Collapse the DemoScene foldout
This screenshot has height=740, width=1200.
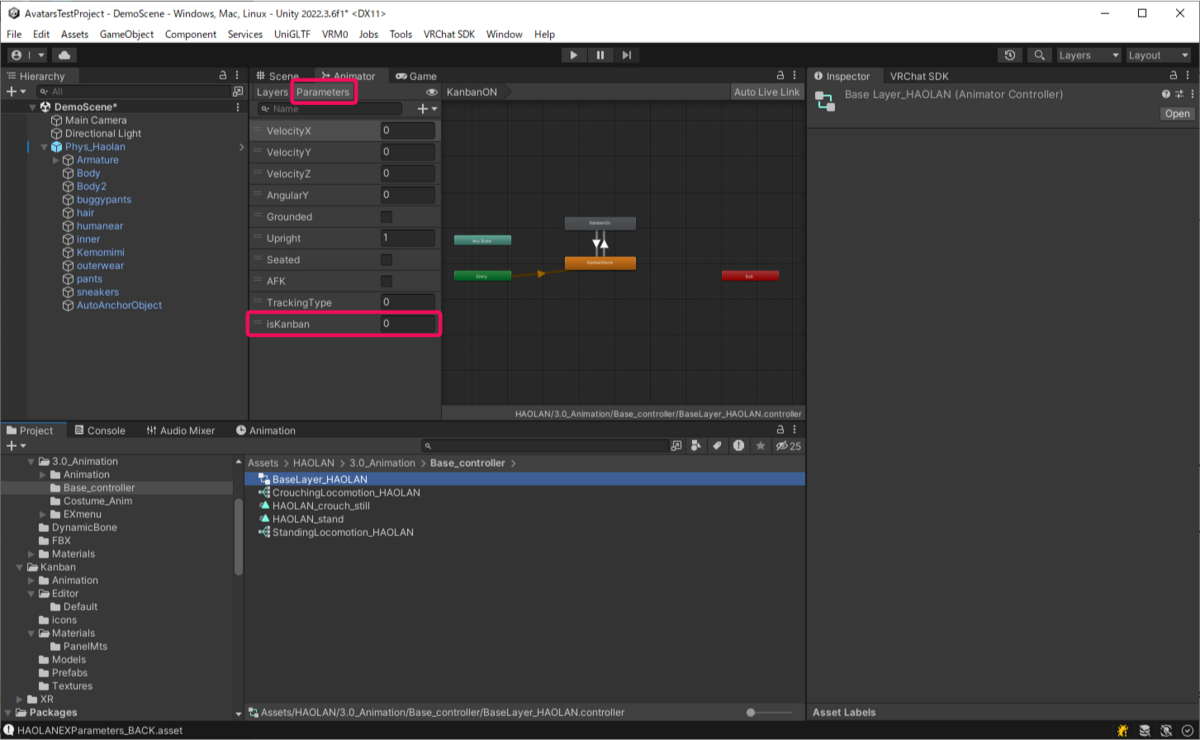33,107
